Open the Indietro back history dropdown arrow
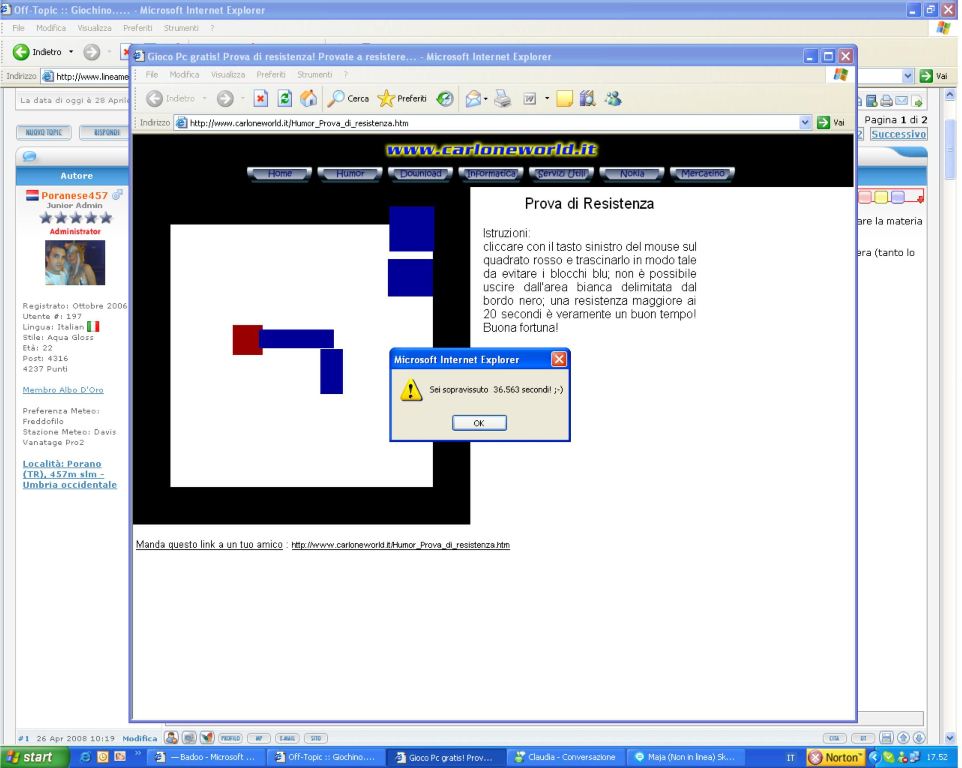This screenshot has height=768, width=962. point(204,99)
